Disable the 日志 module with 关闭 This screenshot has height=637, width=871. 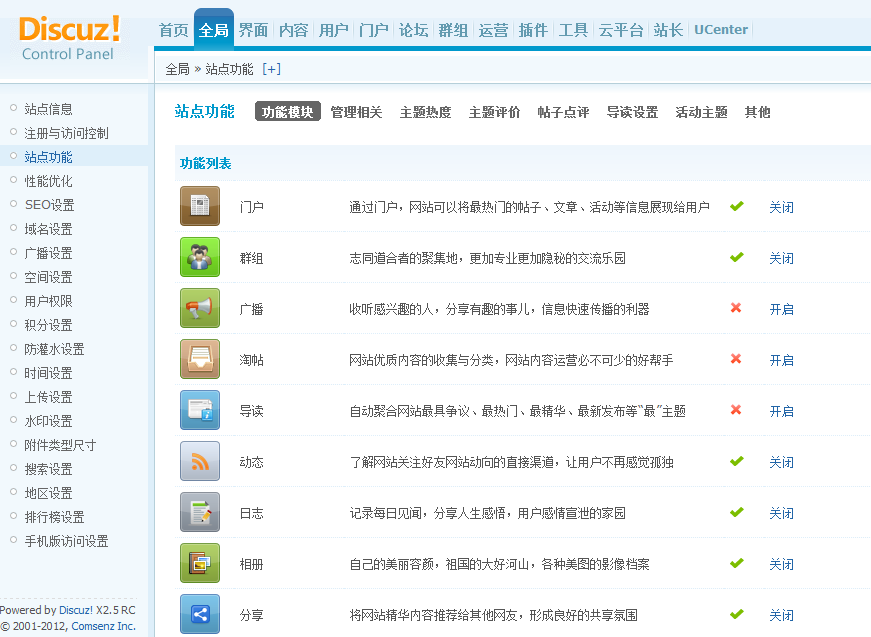pyautogui.click(x=782, y=513)
